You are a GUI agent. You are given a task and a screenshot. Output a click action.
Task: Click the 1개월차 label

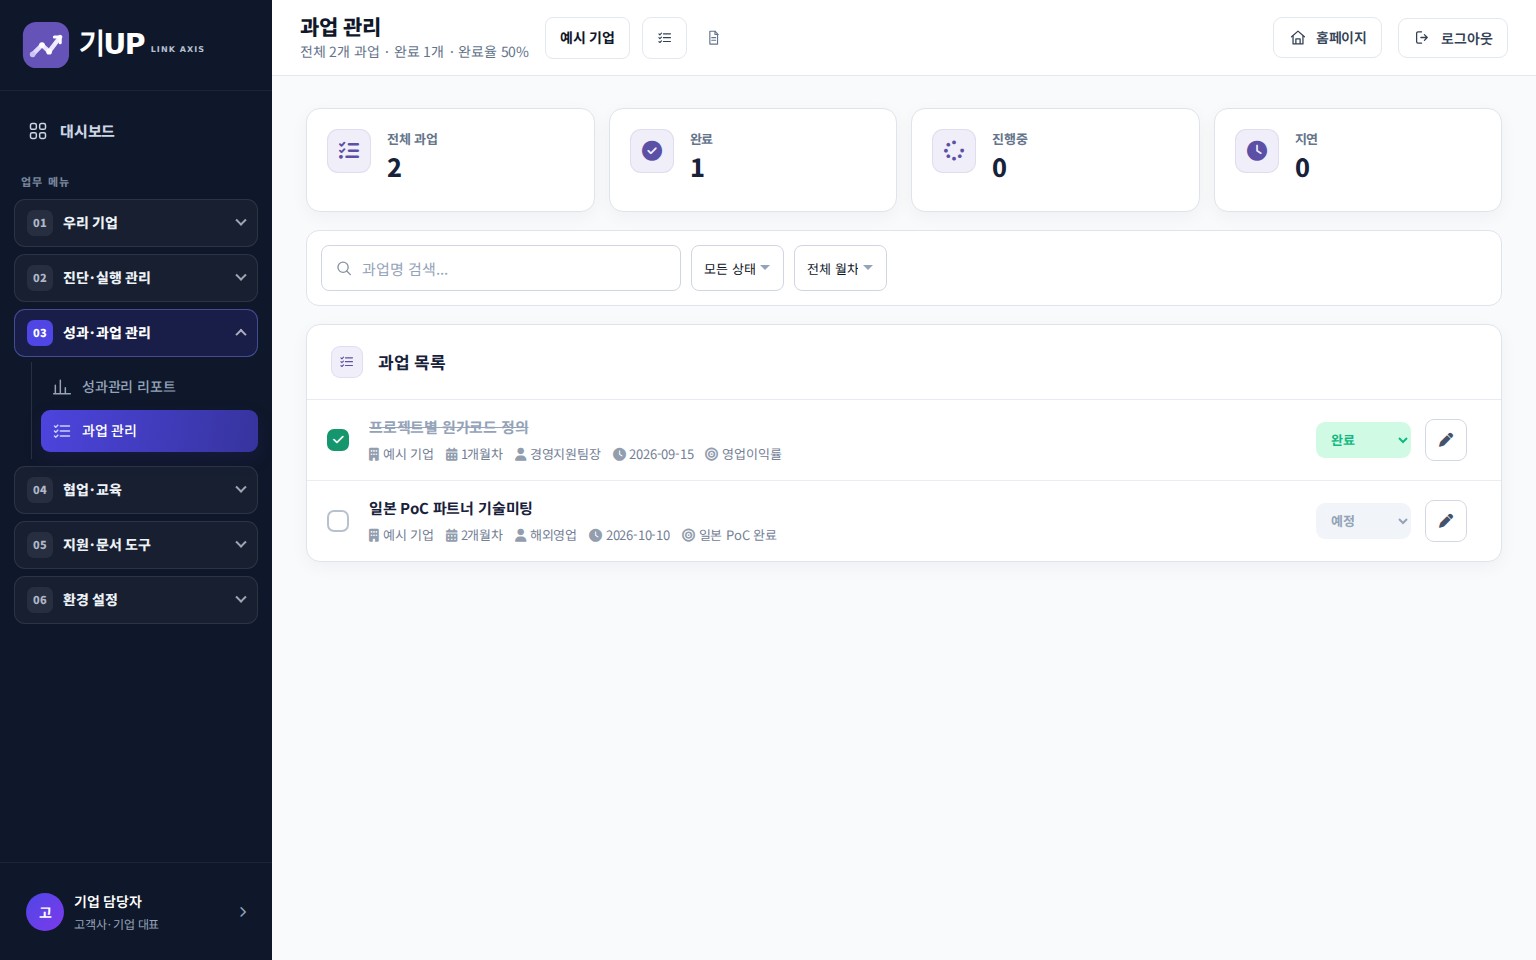tap(482, 454)
